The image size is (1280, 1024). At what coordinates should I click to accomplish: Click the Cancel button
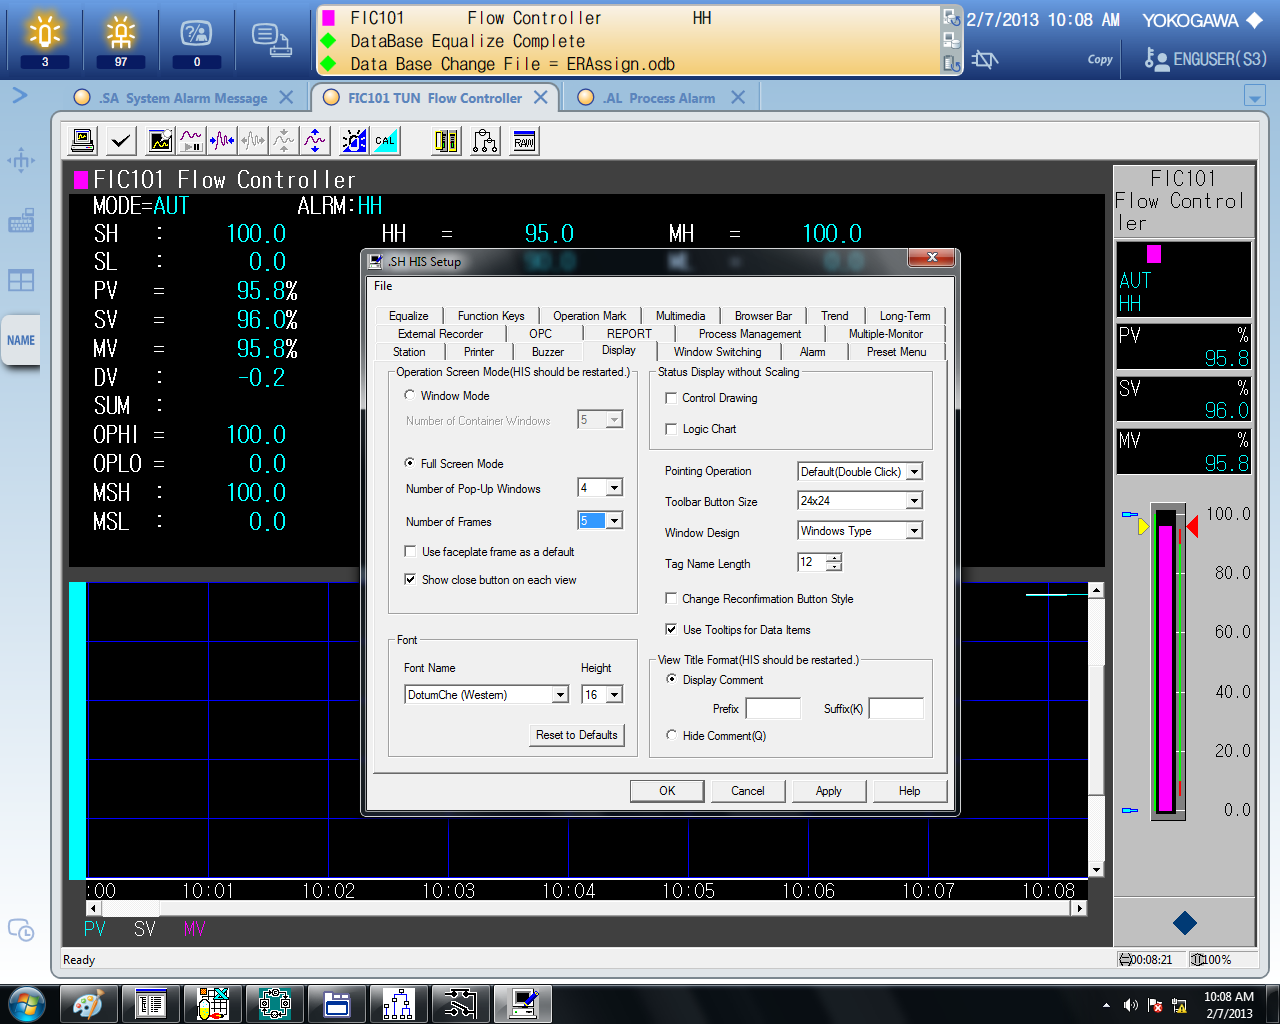(748, 791)
